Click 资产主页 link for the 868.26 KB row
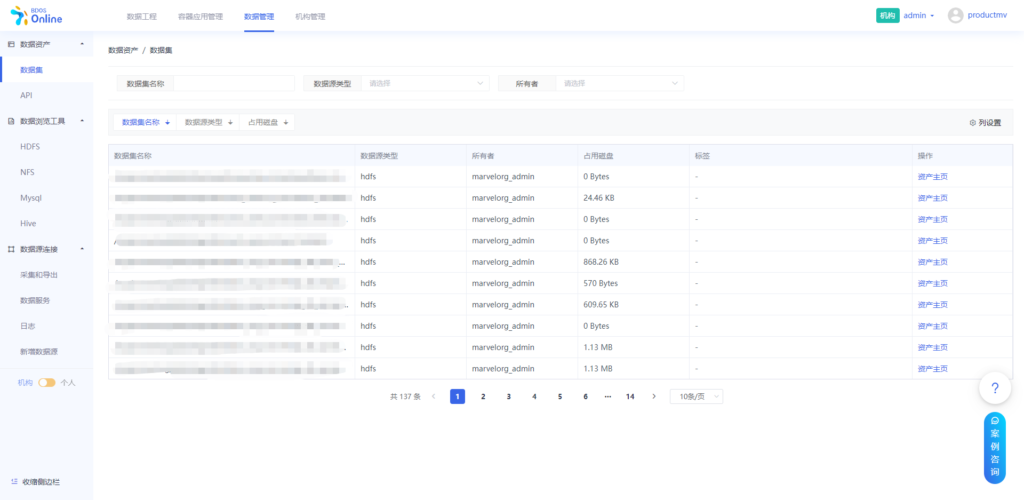 tap(932, 262)
